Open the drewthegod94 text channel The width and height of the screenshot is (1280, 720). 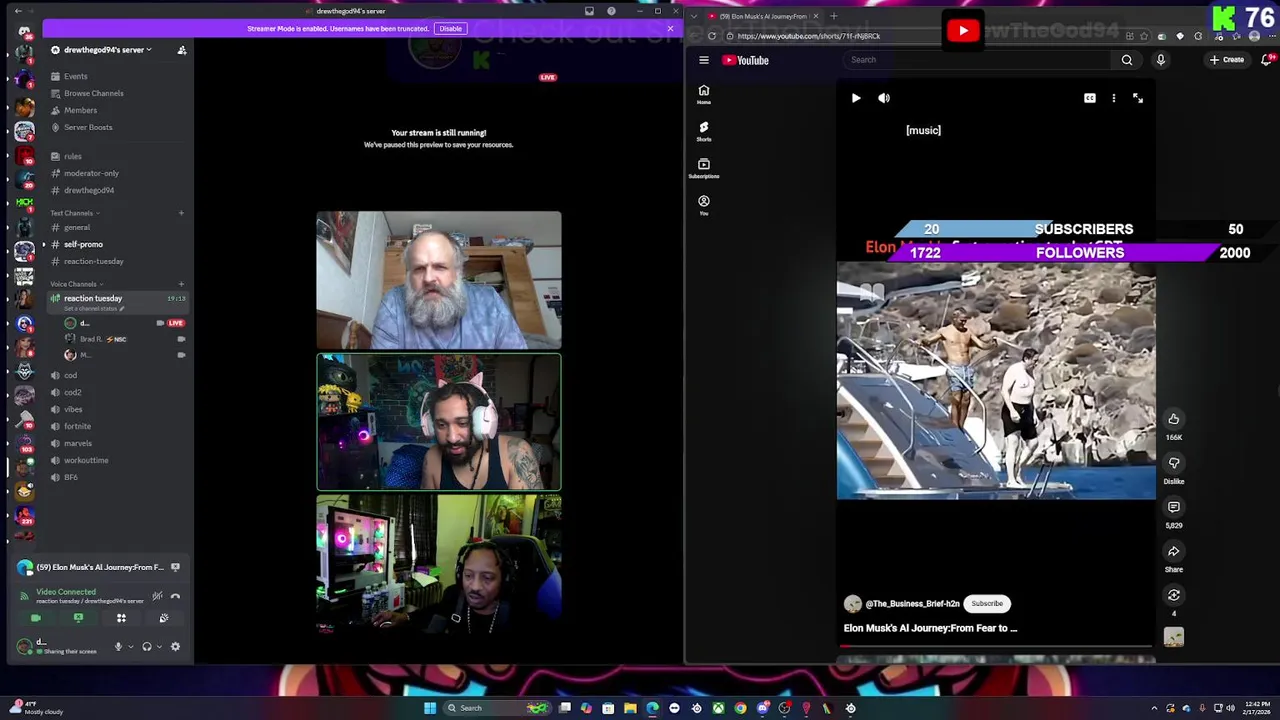pyautogui.click(x=89, y=190)
